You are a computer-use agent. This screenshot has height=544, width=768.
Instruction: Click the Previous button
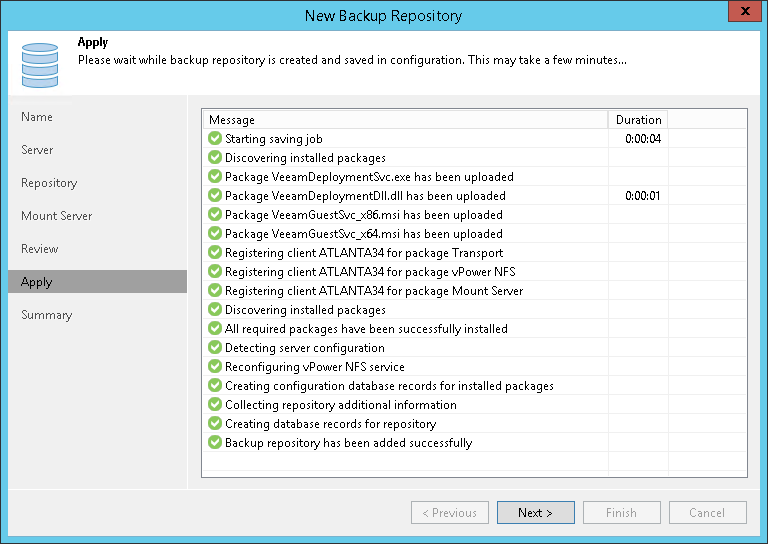point(450,512)
